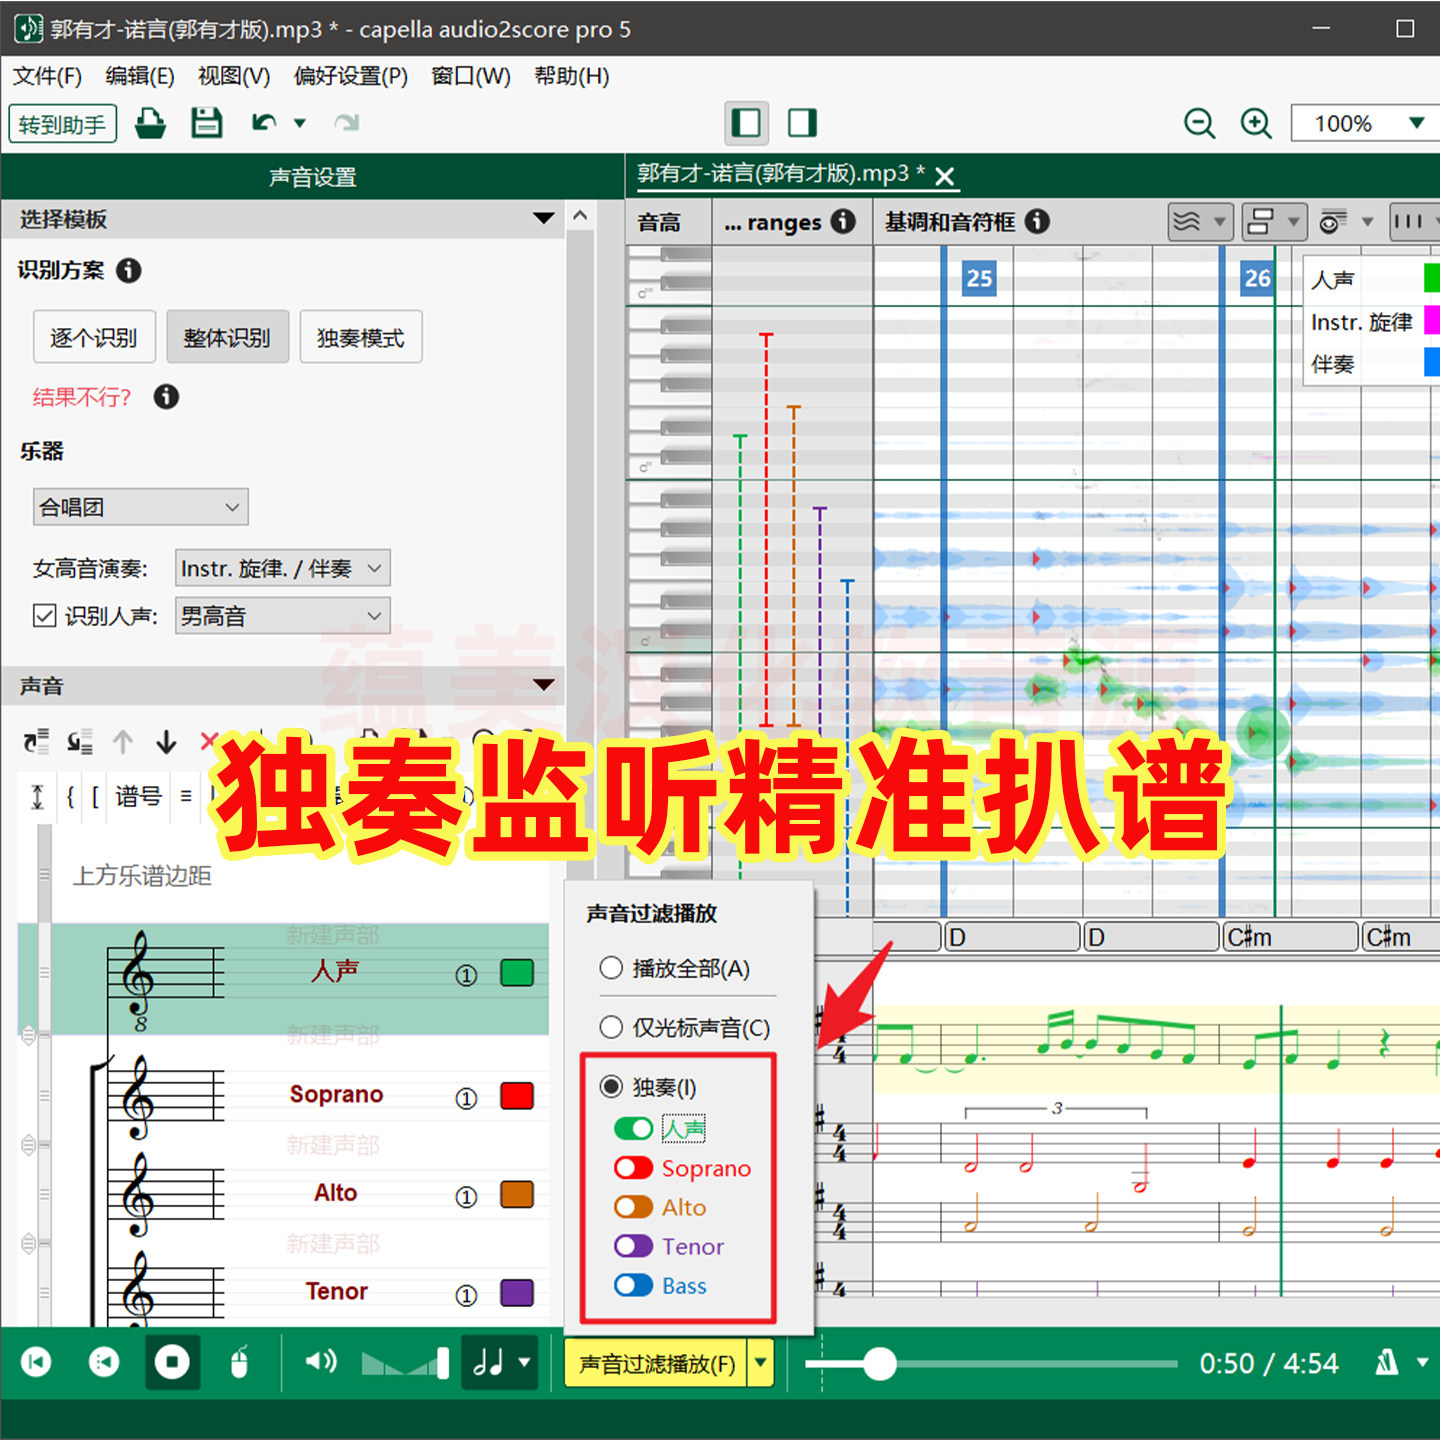1440x1440 pixels.
Task: Open the 编辑(E) menu
Action: (140, 76)
